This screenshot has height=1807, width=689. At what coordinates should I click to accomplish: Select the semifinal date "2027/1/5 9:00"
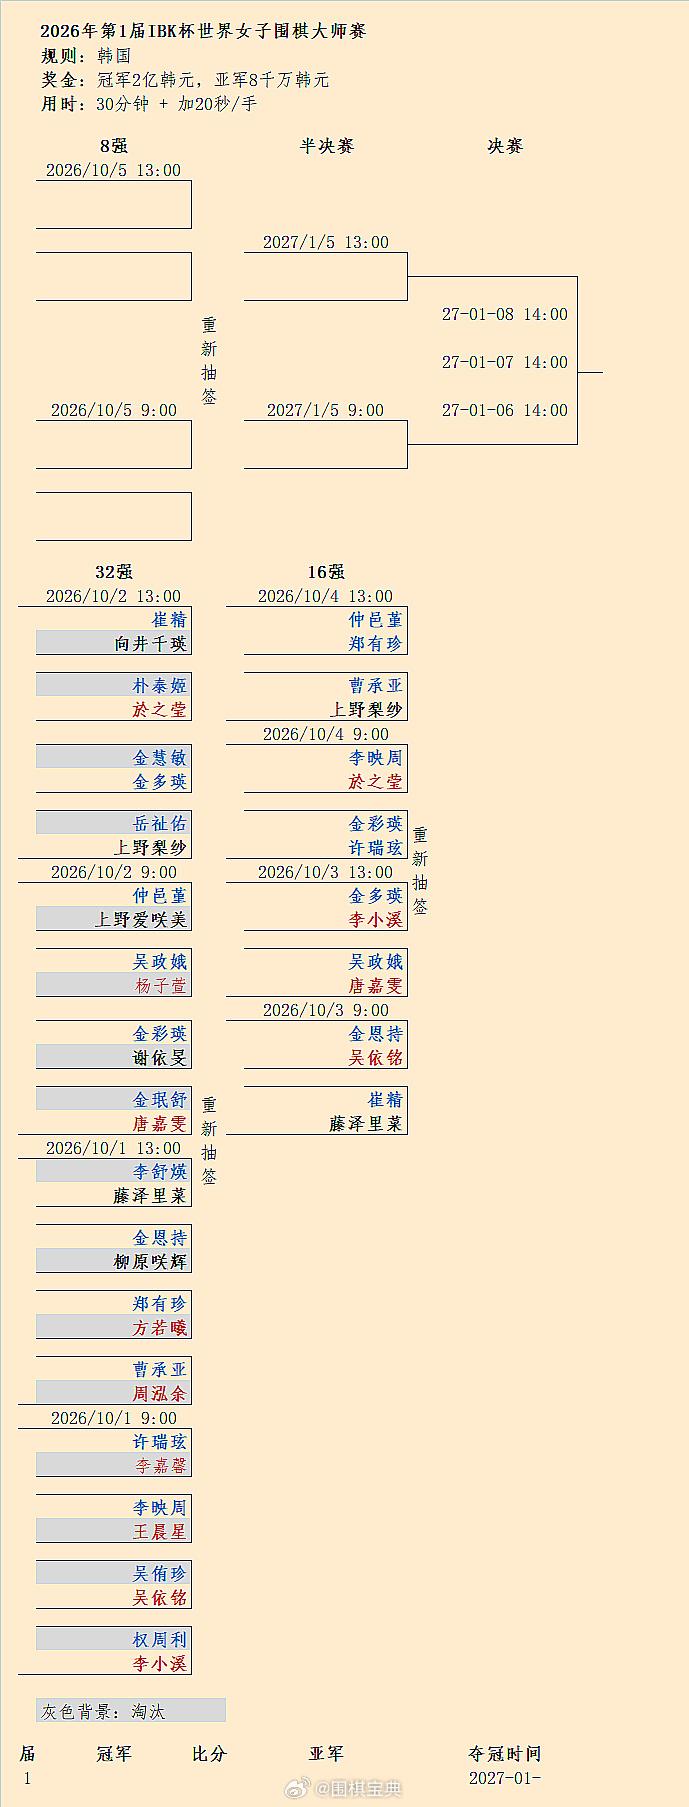click(x=326, y=410)
